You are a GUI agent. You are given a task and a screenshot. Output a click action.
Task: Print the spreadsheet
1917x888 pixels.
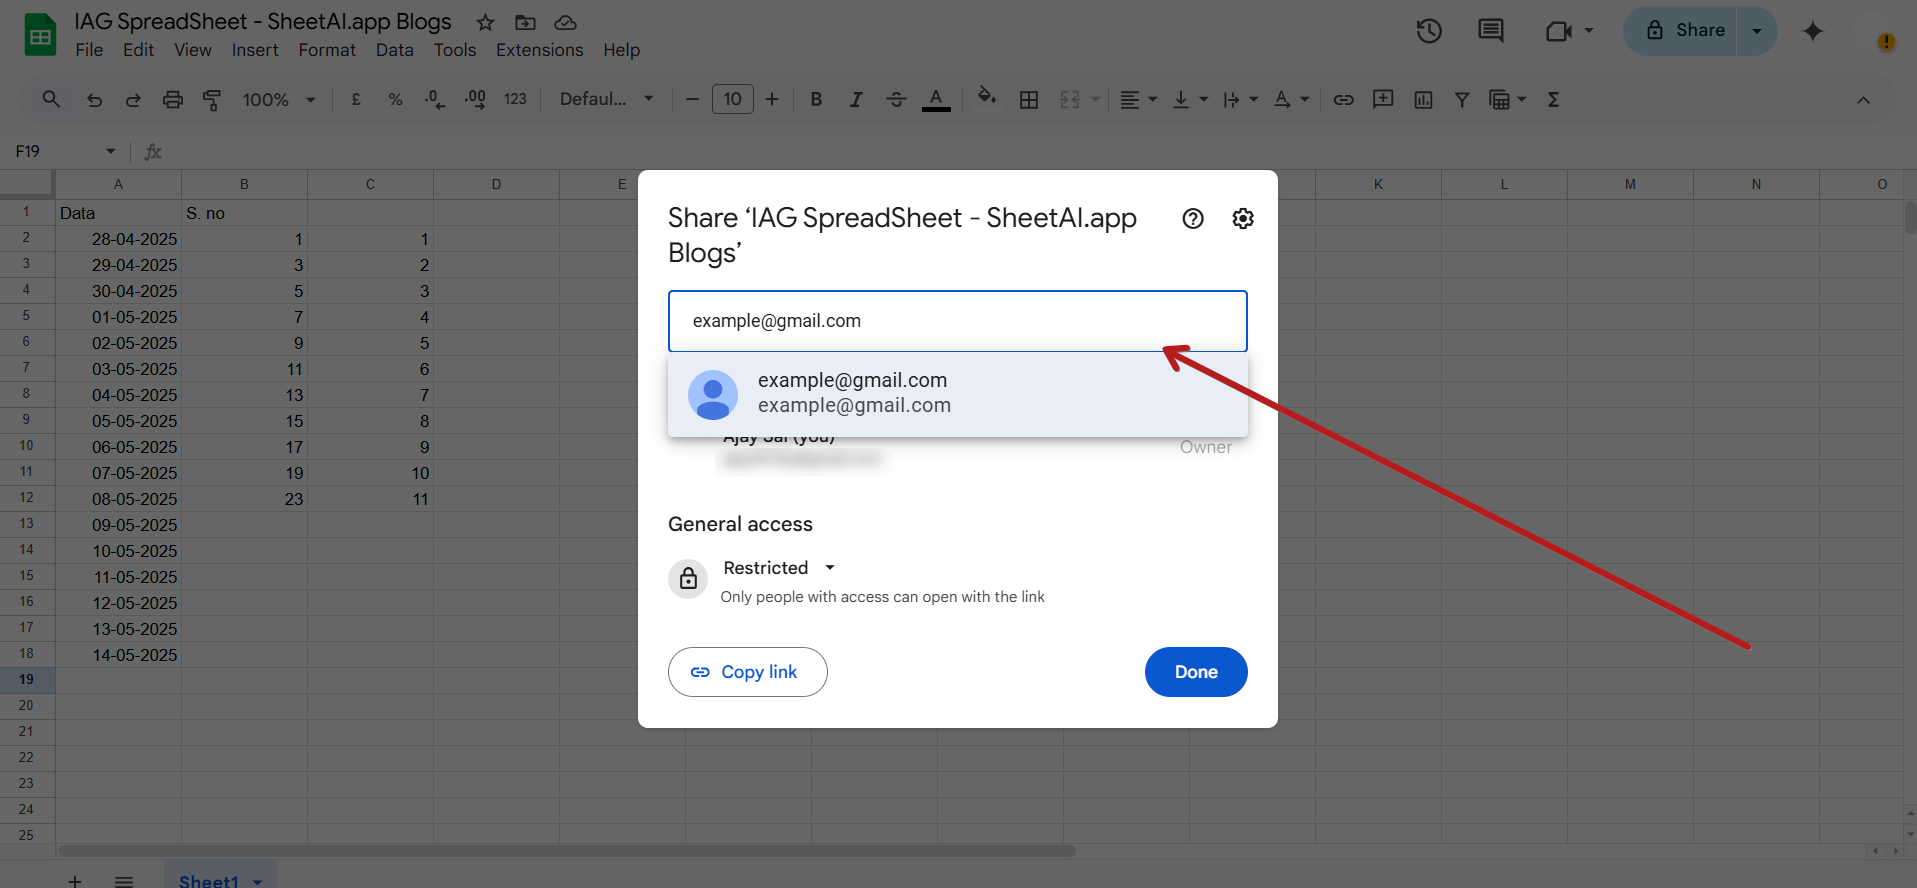[x=173, y=99]
